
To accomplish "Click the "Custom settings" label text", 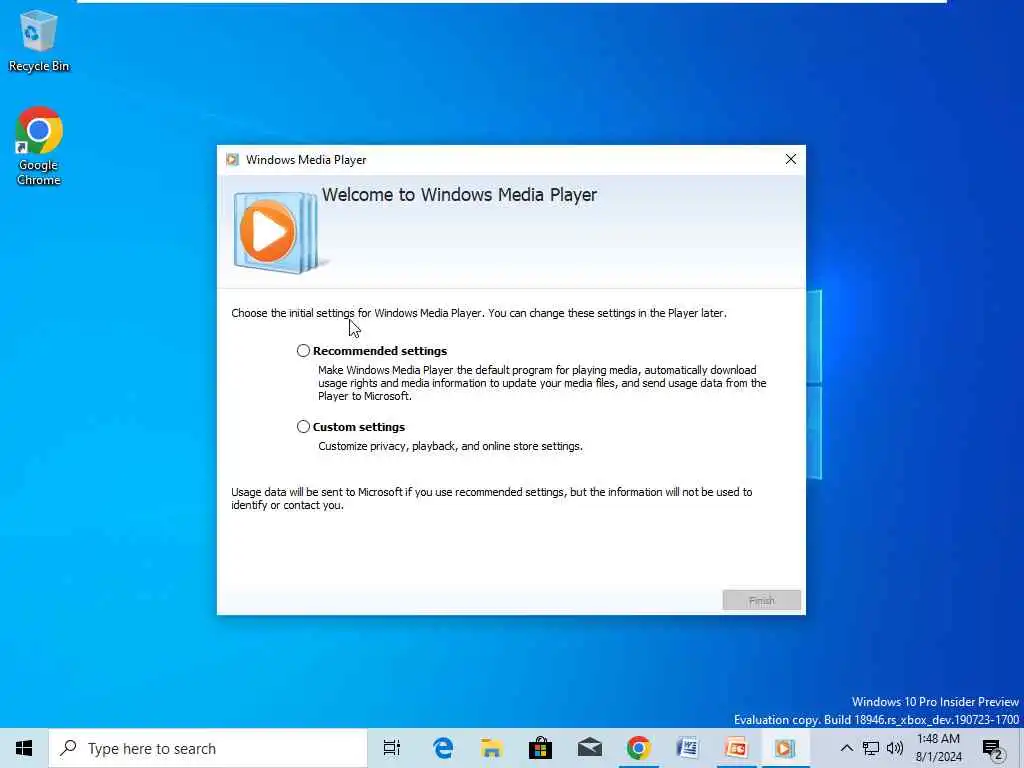I will click(359, 427).
